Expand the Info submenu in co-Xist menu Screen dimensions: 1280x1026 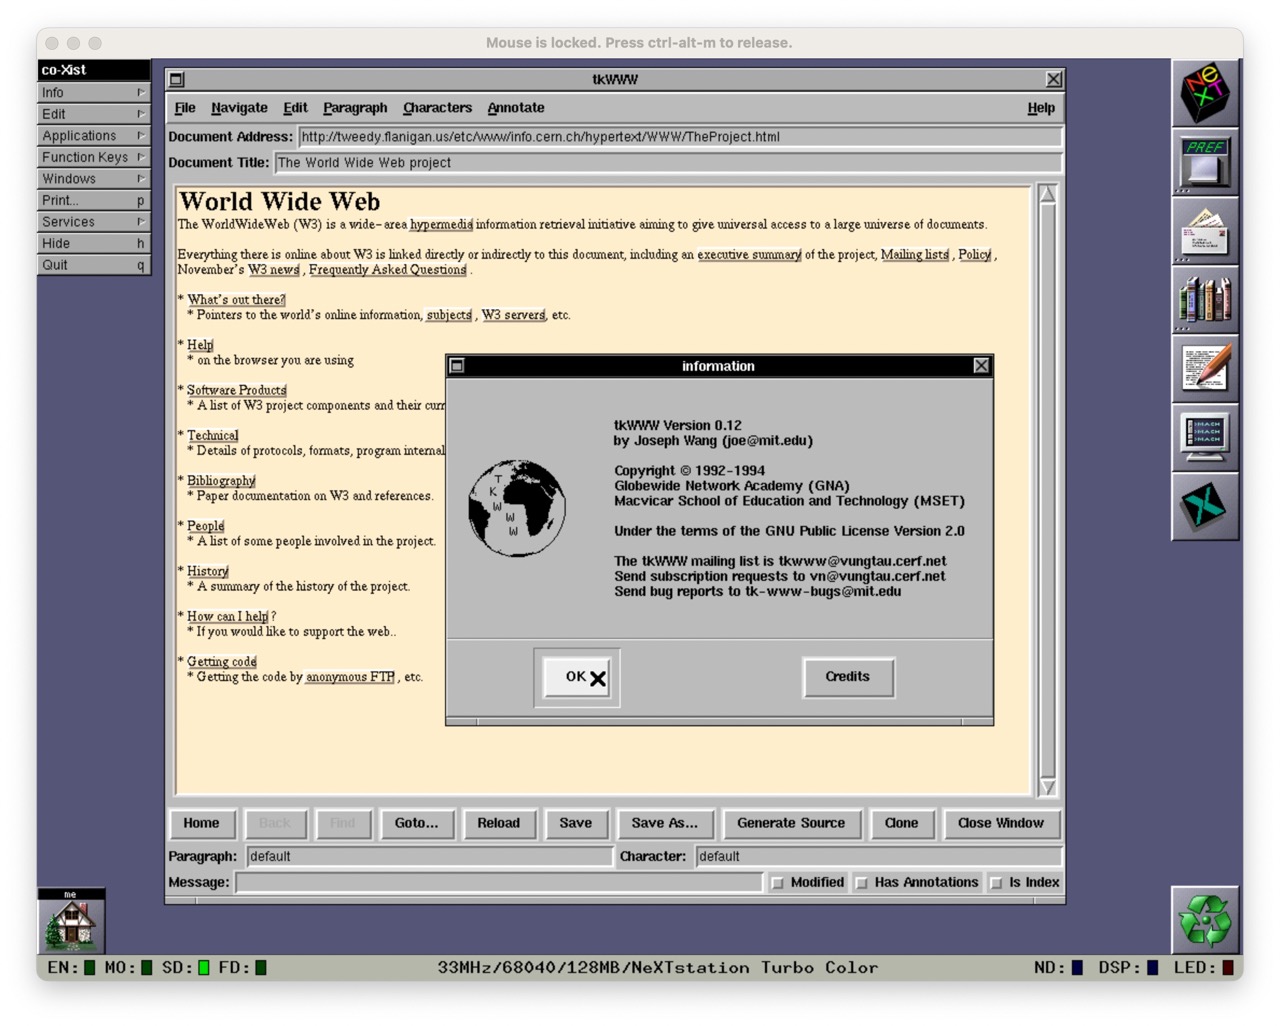tap(93, 93)
